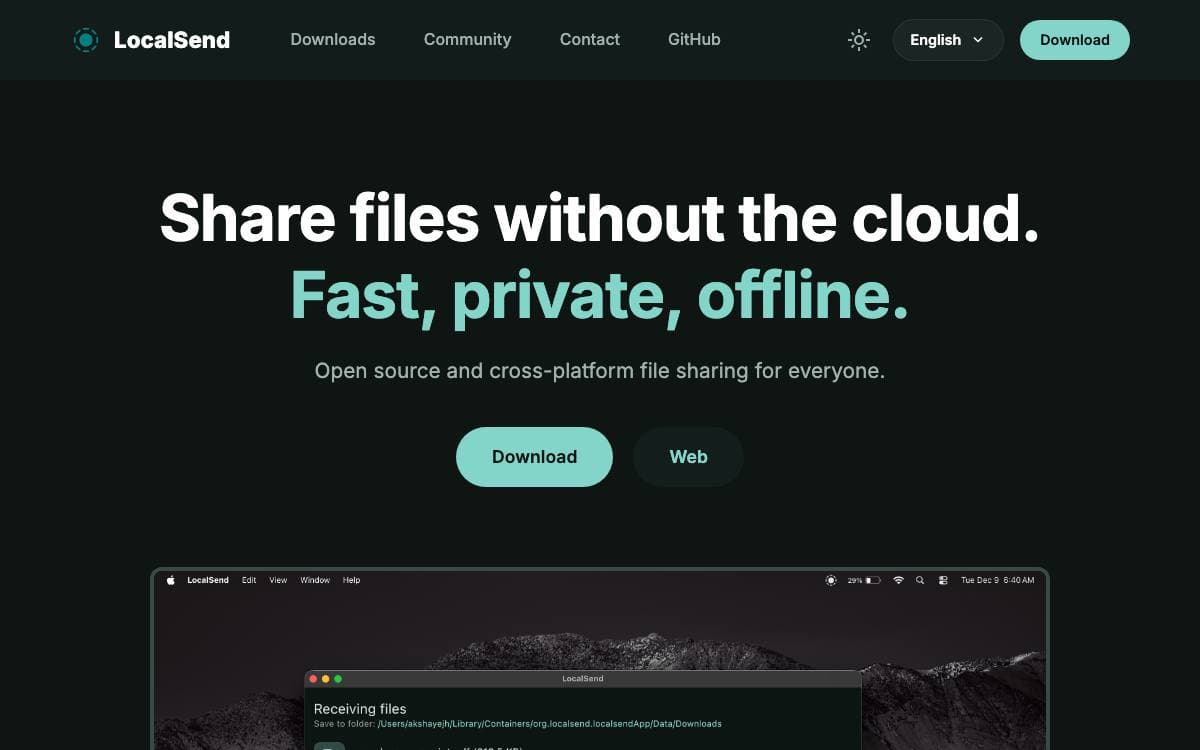Click the green maximize dot of LocalSend window
Viewport: 1200px width, 750px height.
pyautogui.click(x=338, y=679)
